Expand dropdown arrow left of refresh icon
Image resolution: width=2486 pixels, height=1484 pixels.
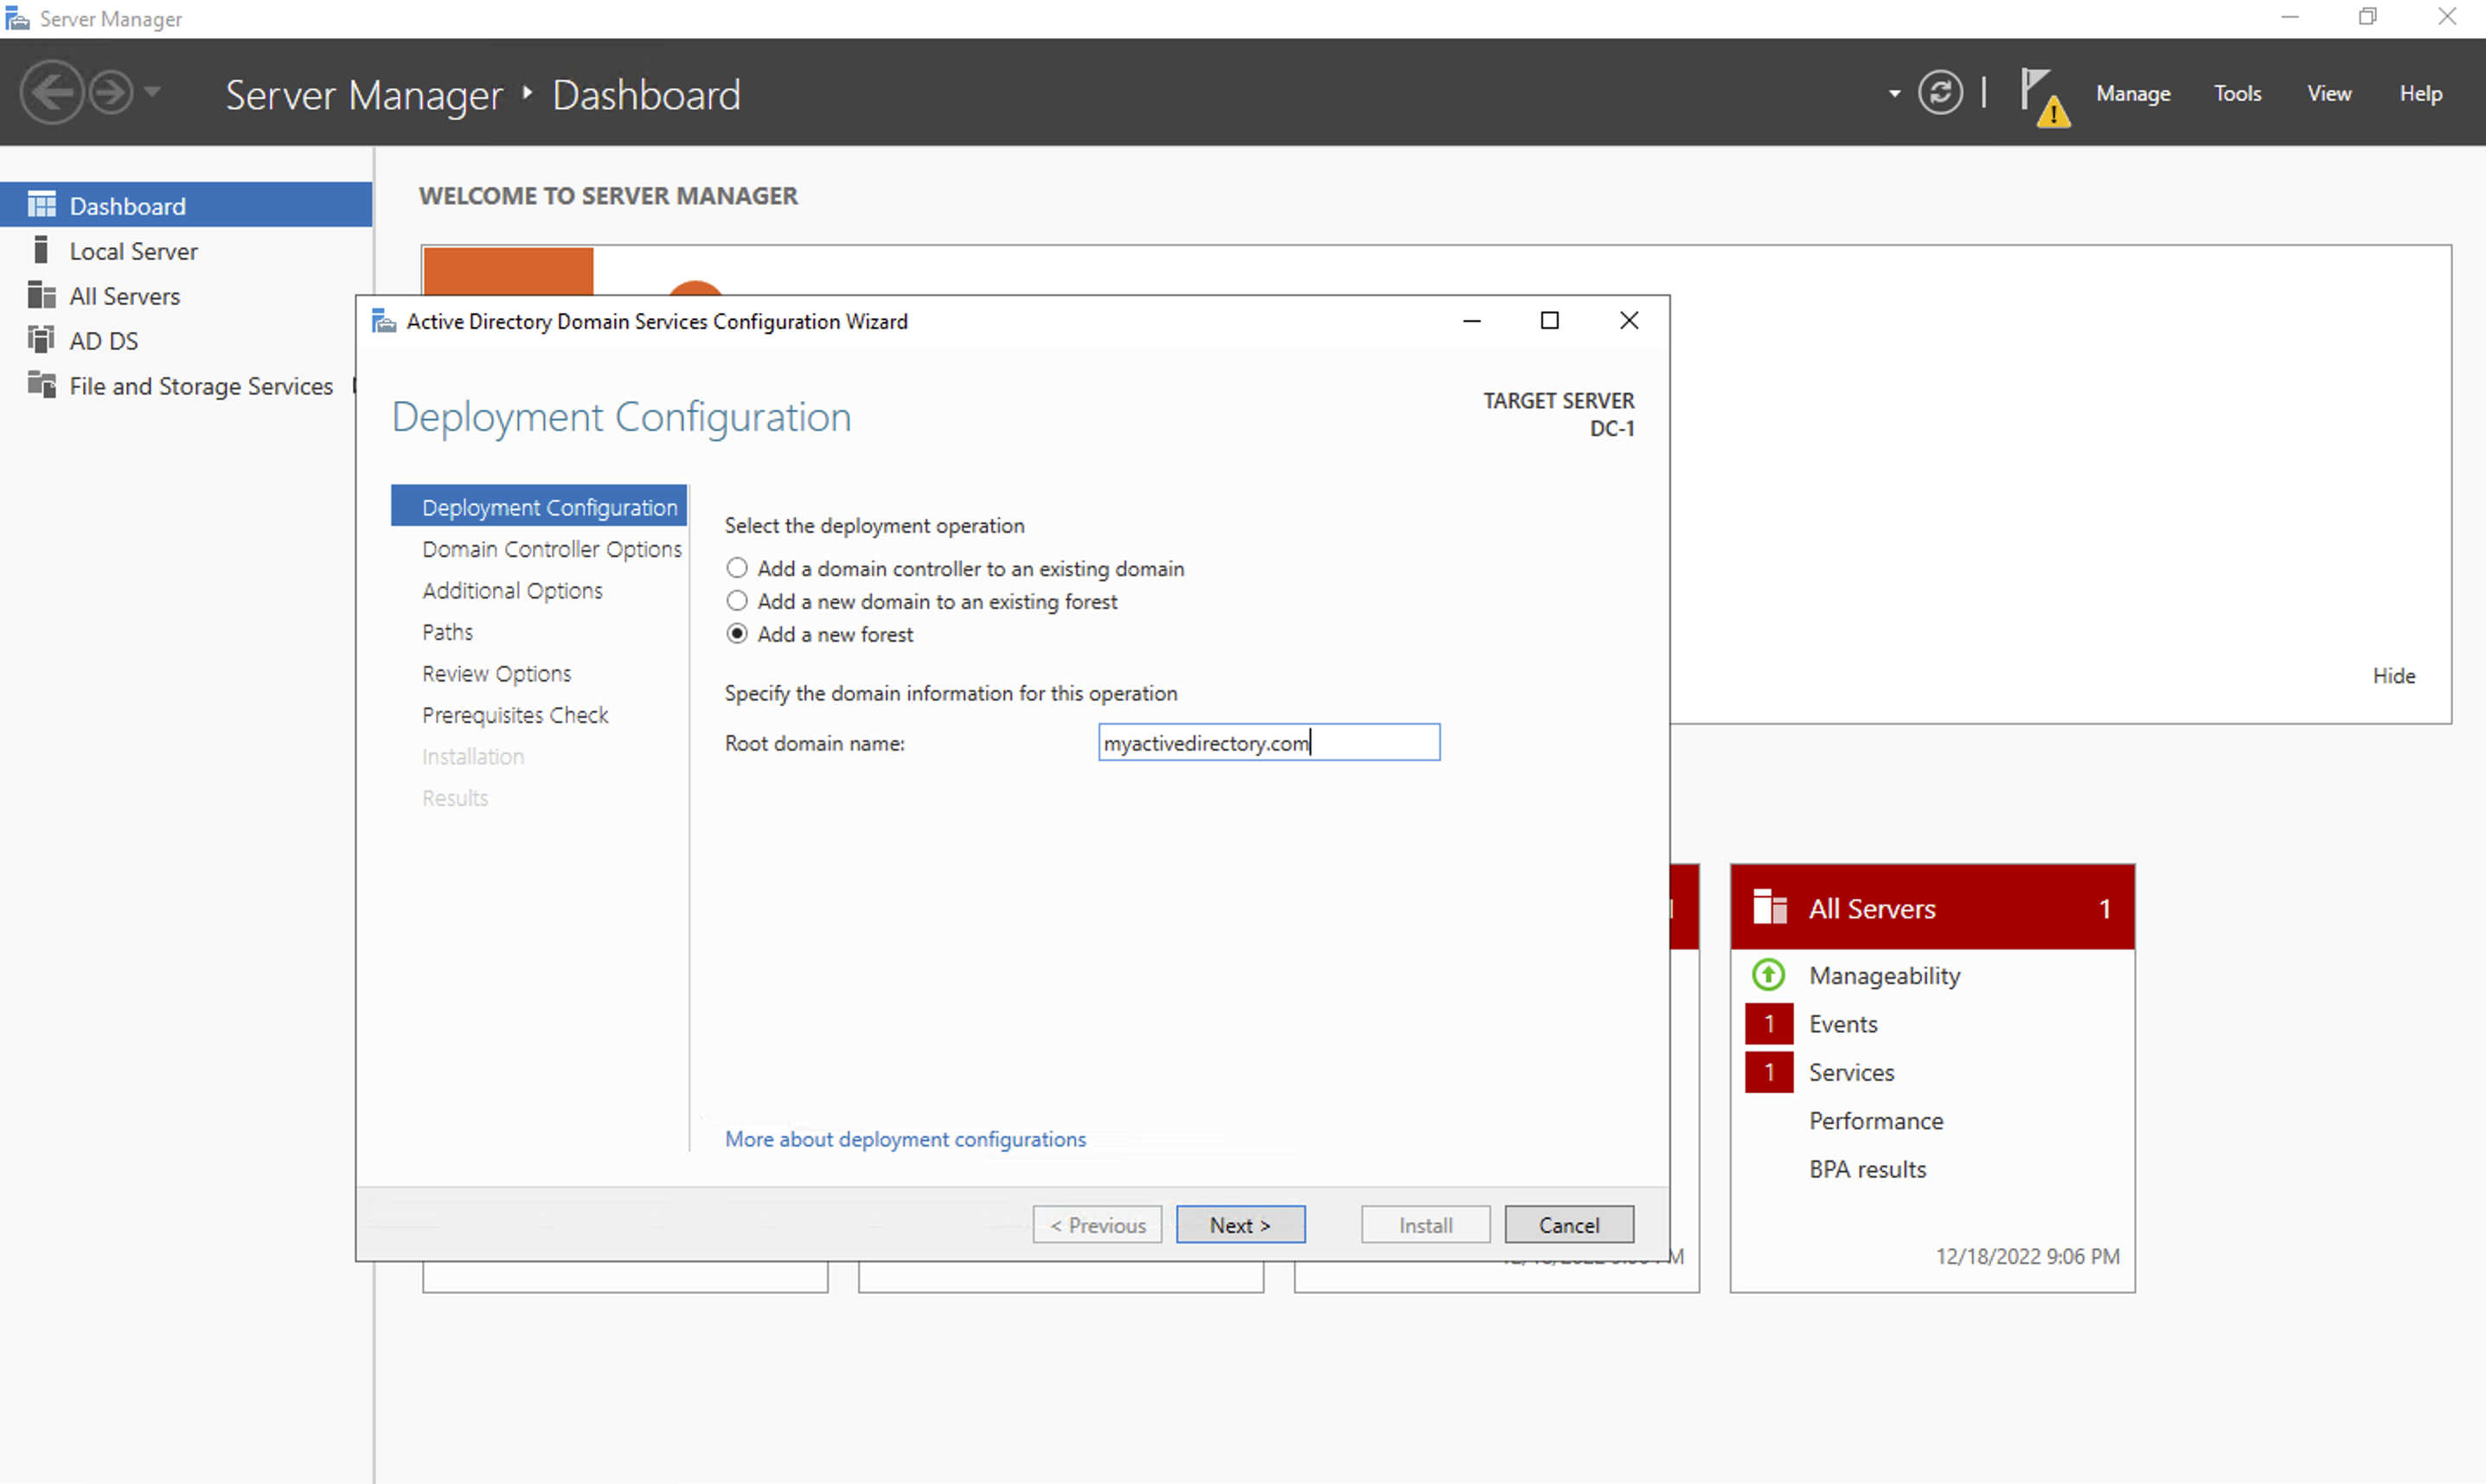pos(1894,94)
